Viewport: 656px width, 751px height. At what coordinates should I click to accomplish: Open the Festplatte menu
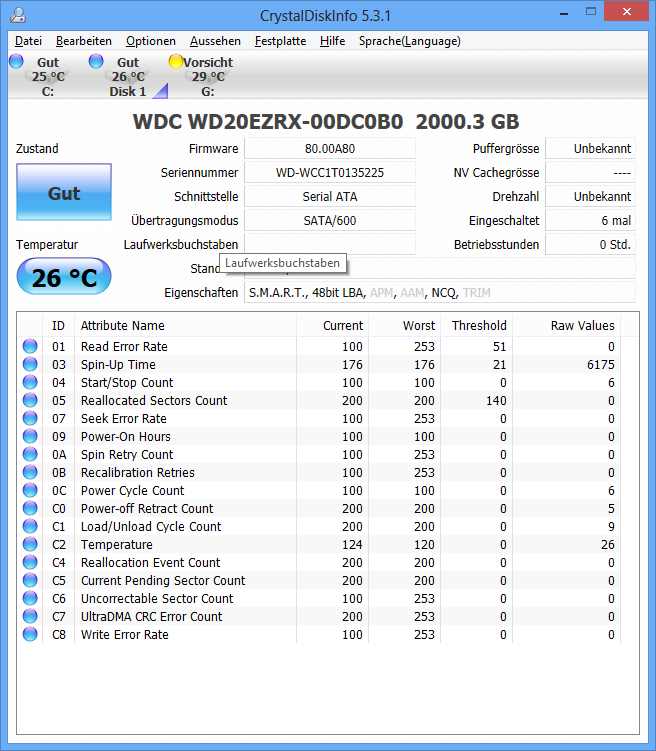click(x=280, y=41)
